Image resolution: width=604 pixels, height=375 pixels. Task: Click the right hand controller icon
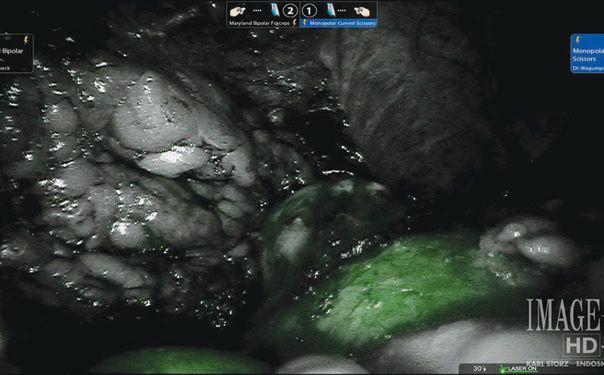[x=362, y=12]
